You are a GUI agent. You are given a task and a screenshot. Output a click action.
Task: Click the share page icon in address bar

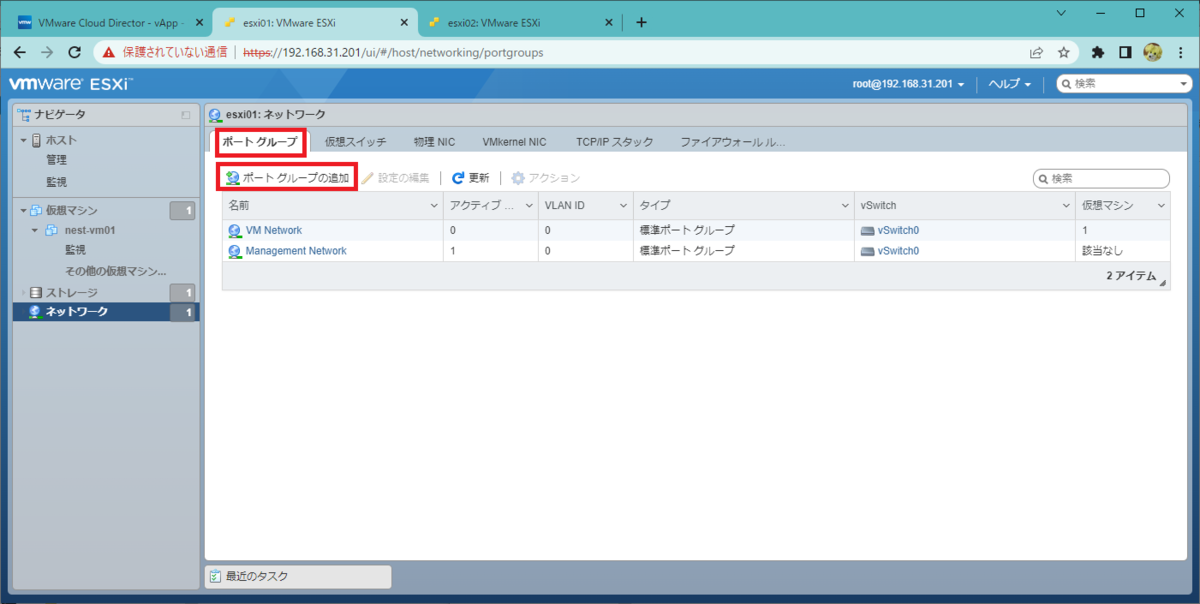(x=1037, y=52)
